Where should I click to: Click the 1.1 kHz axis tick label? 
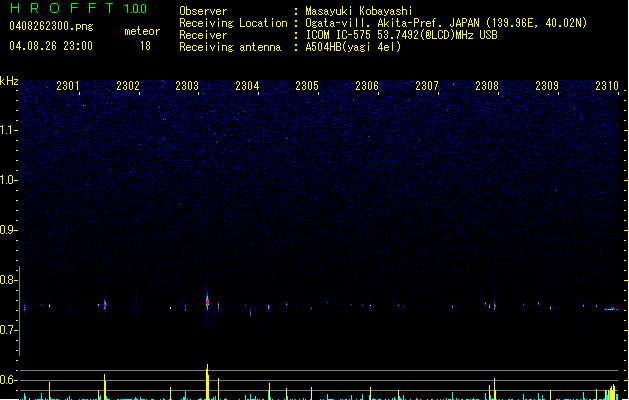pyautogui.click(x=8, y=130)
